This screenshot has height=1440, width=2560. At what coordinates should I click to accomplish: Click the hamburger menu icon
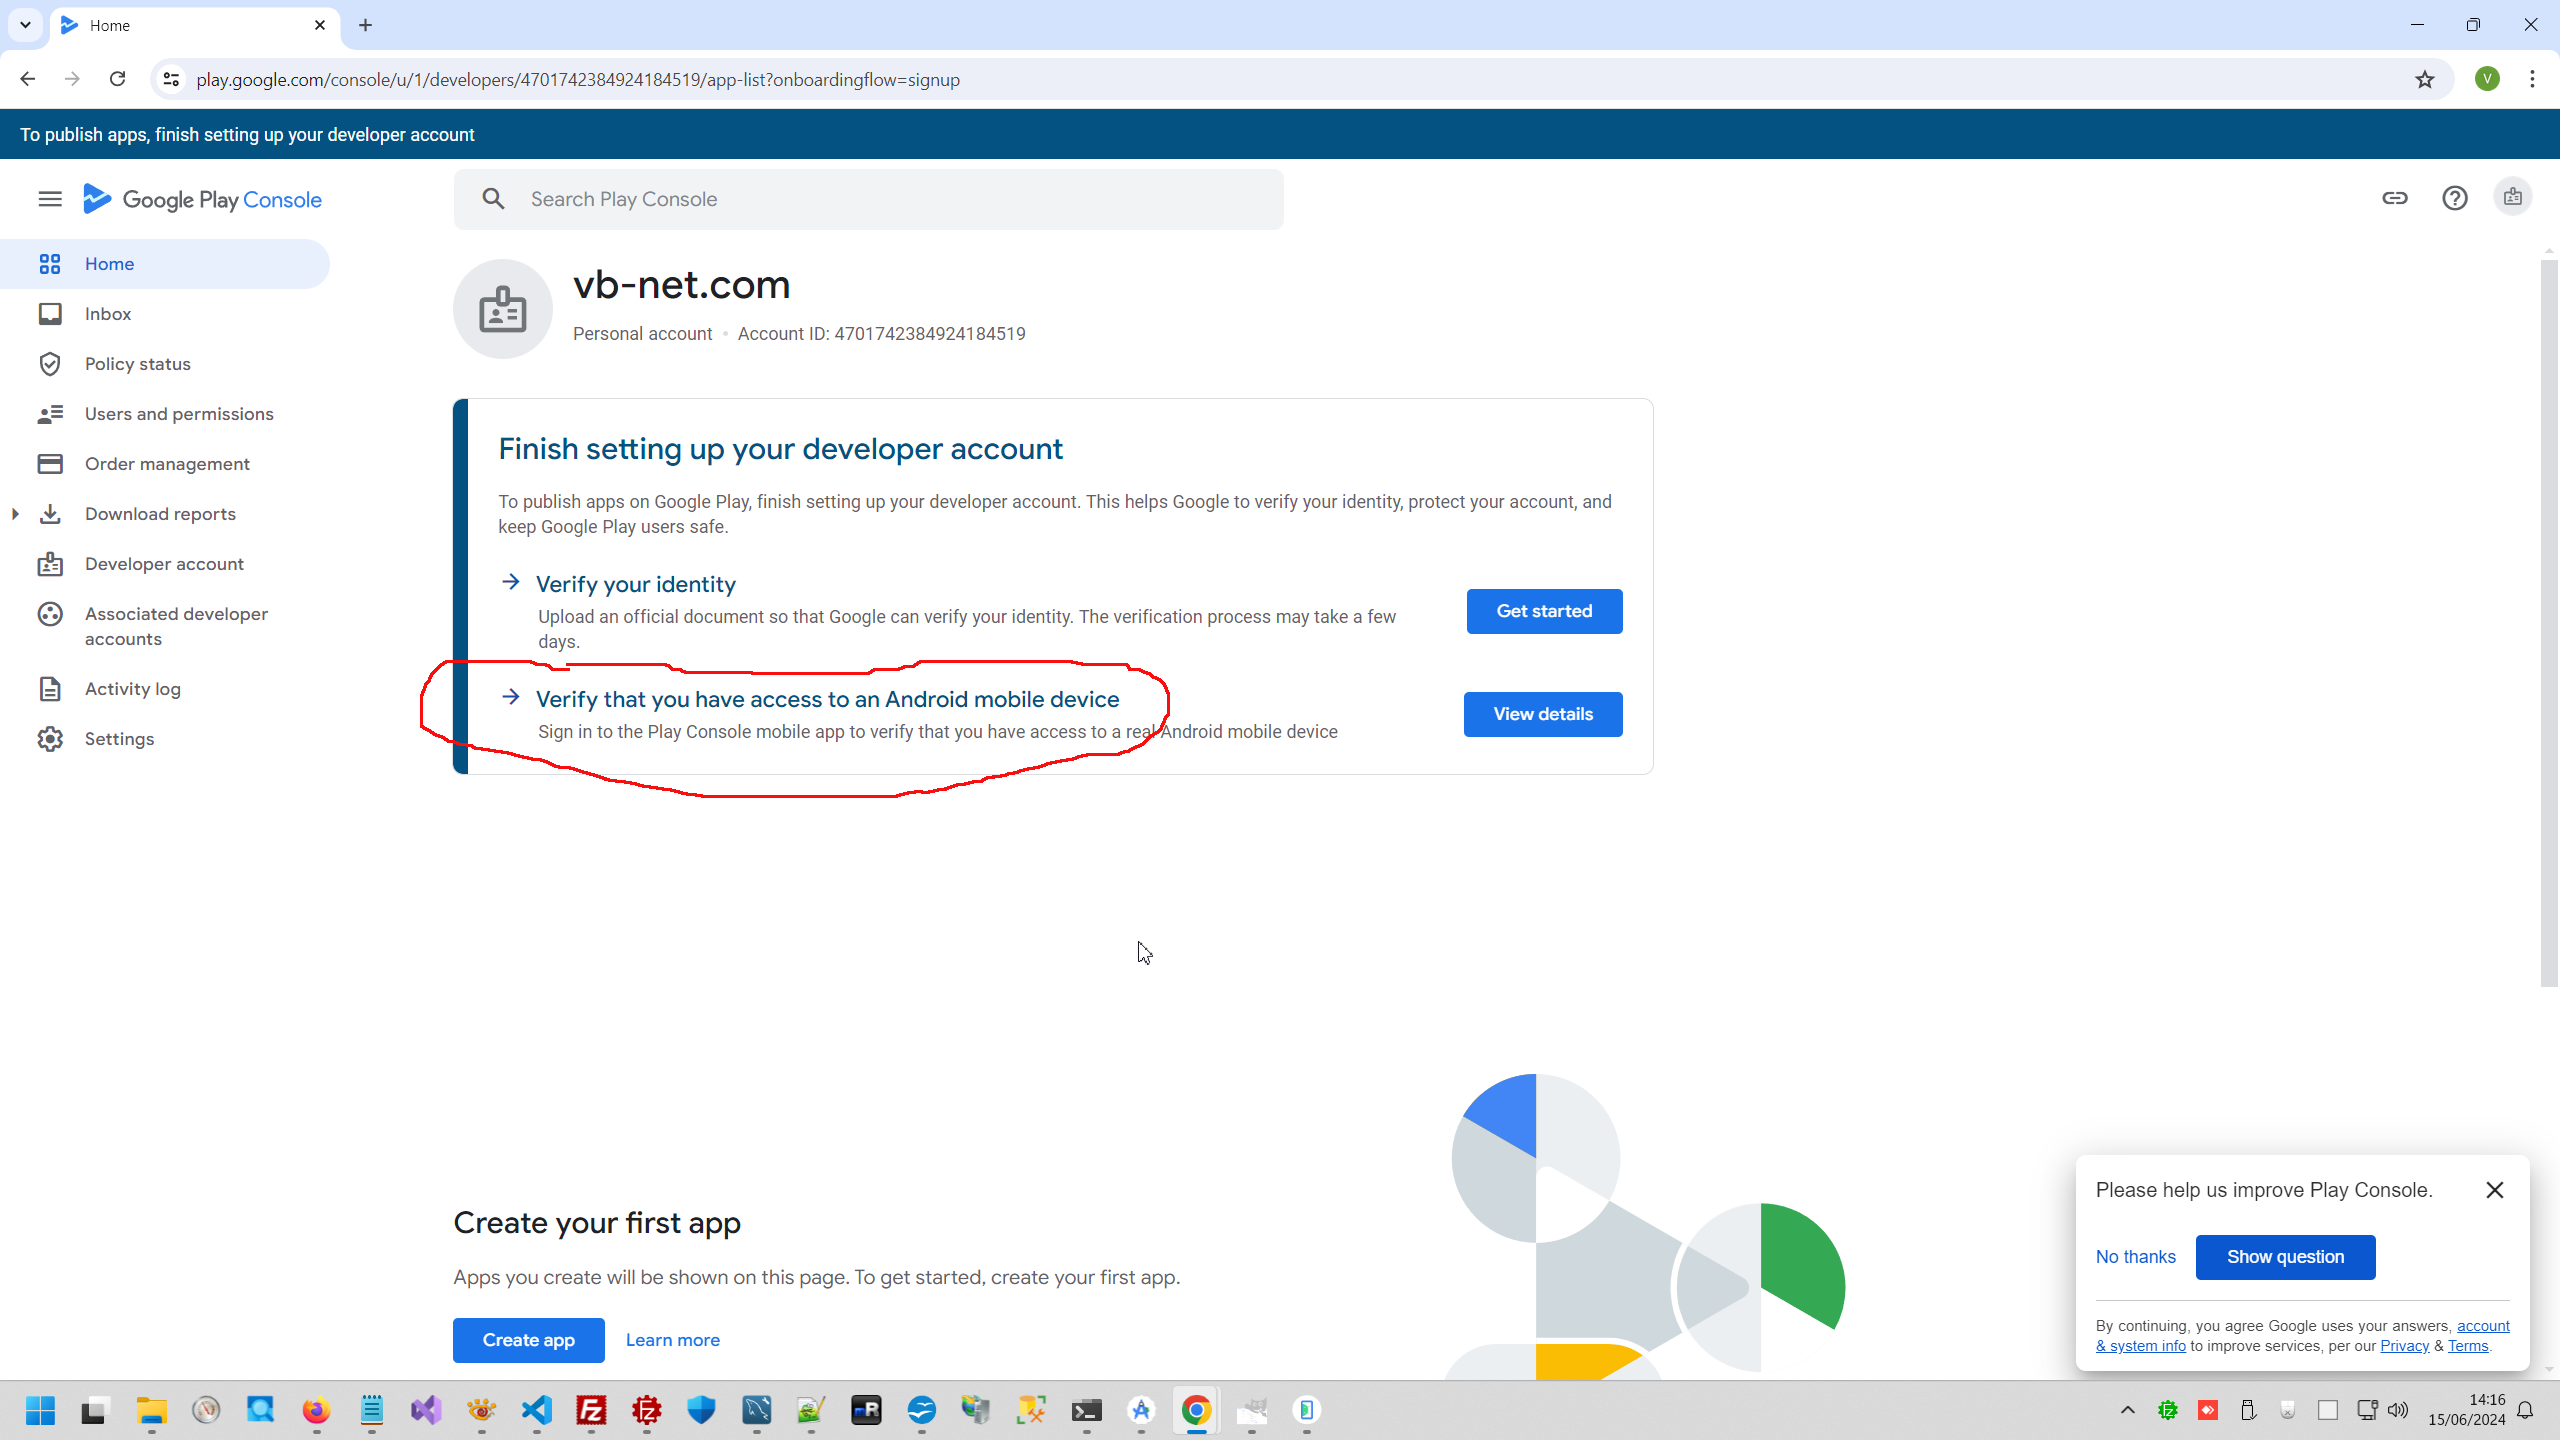[x=50, y=199]
